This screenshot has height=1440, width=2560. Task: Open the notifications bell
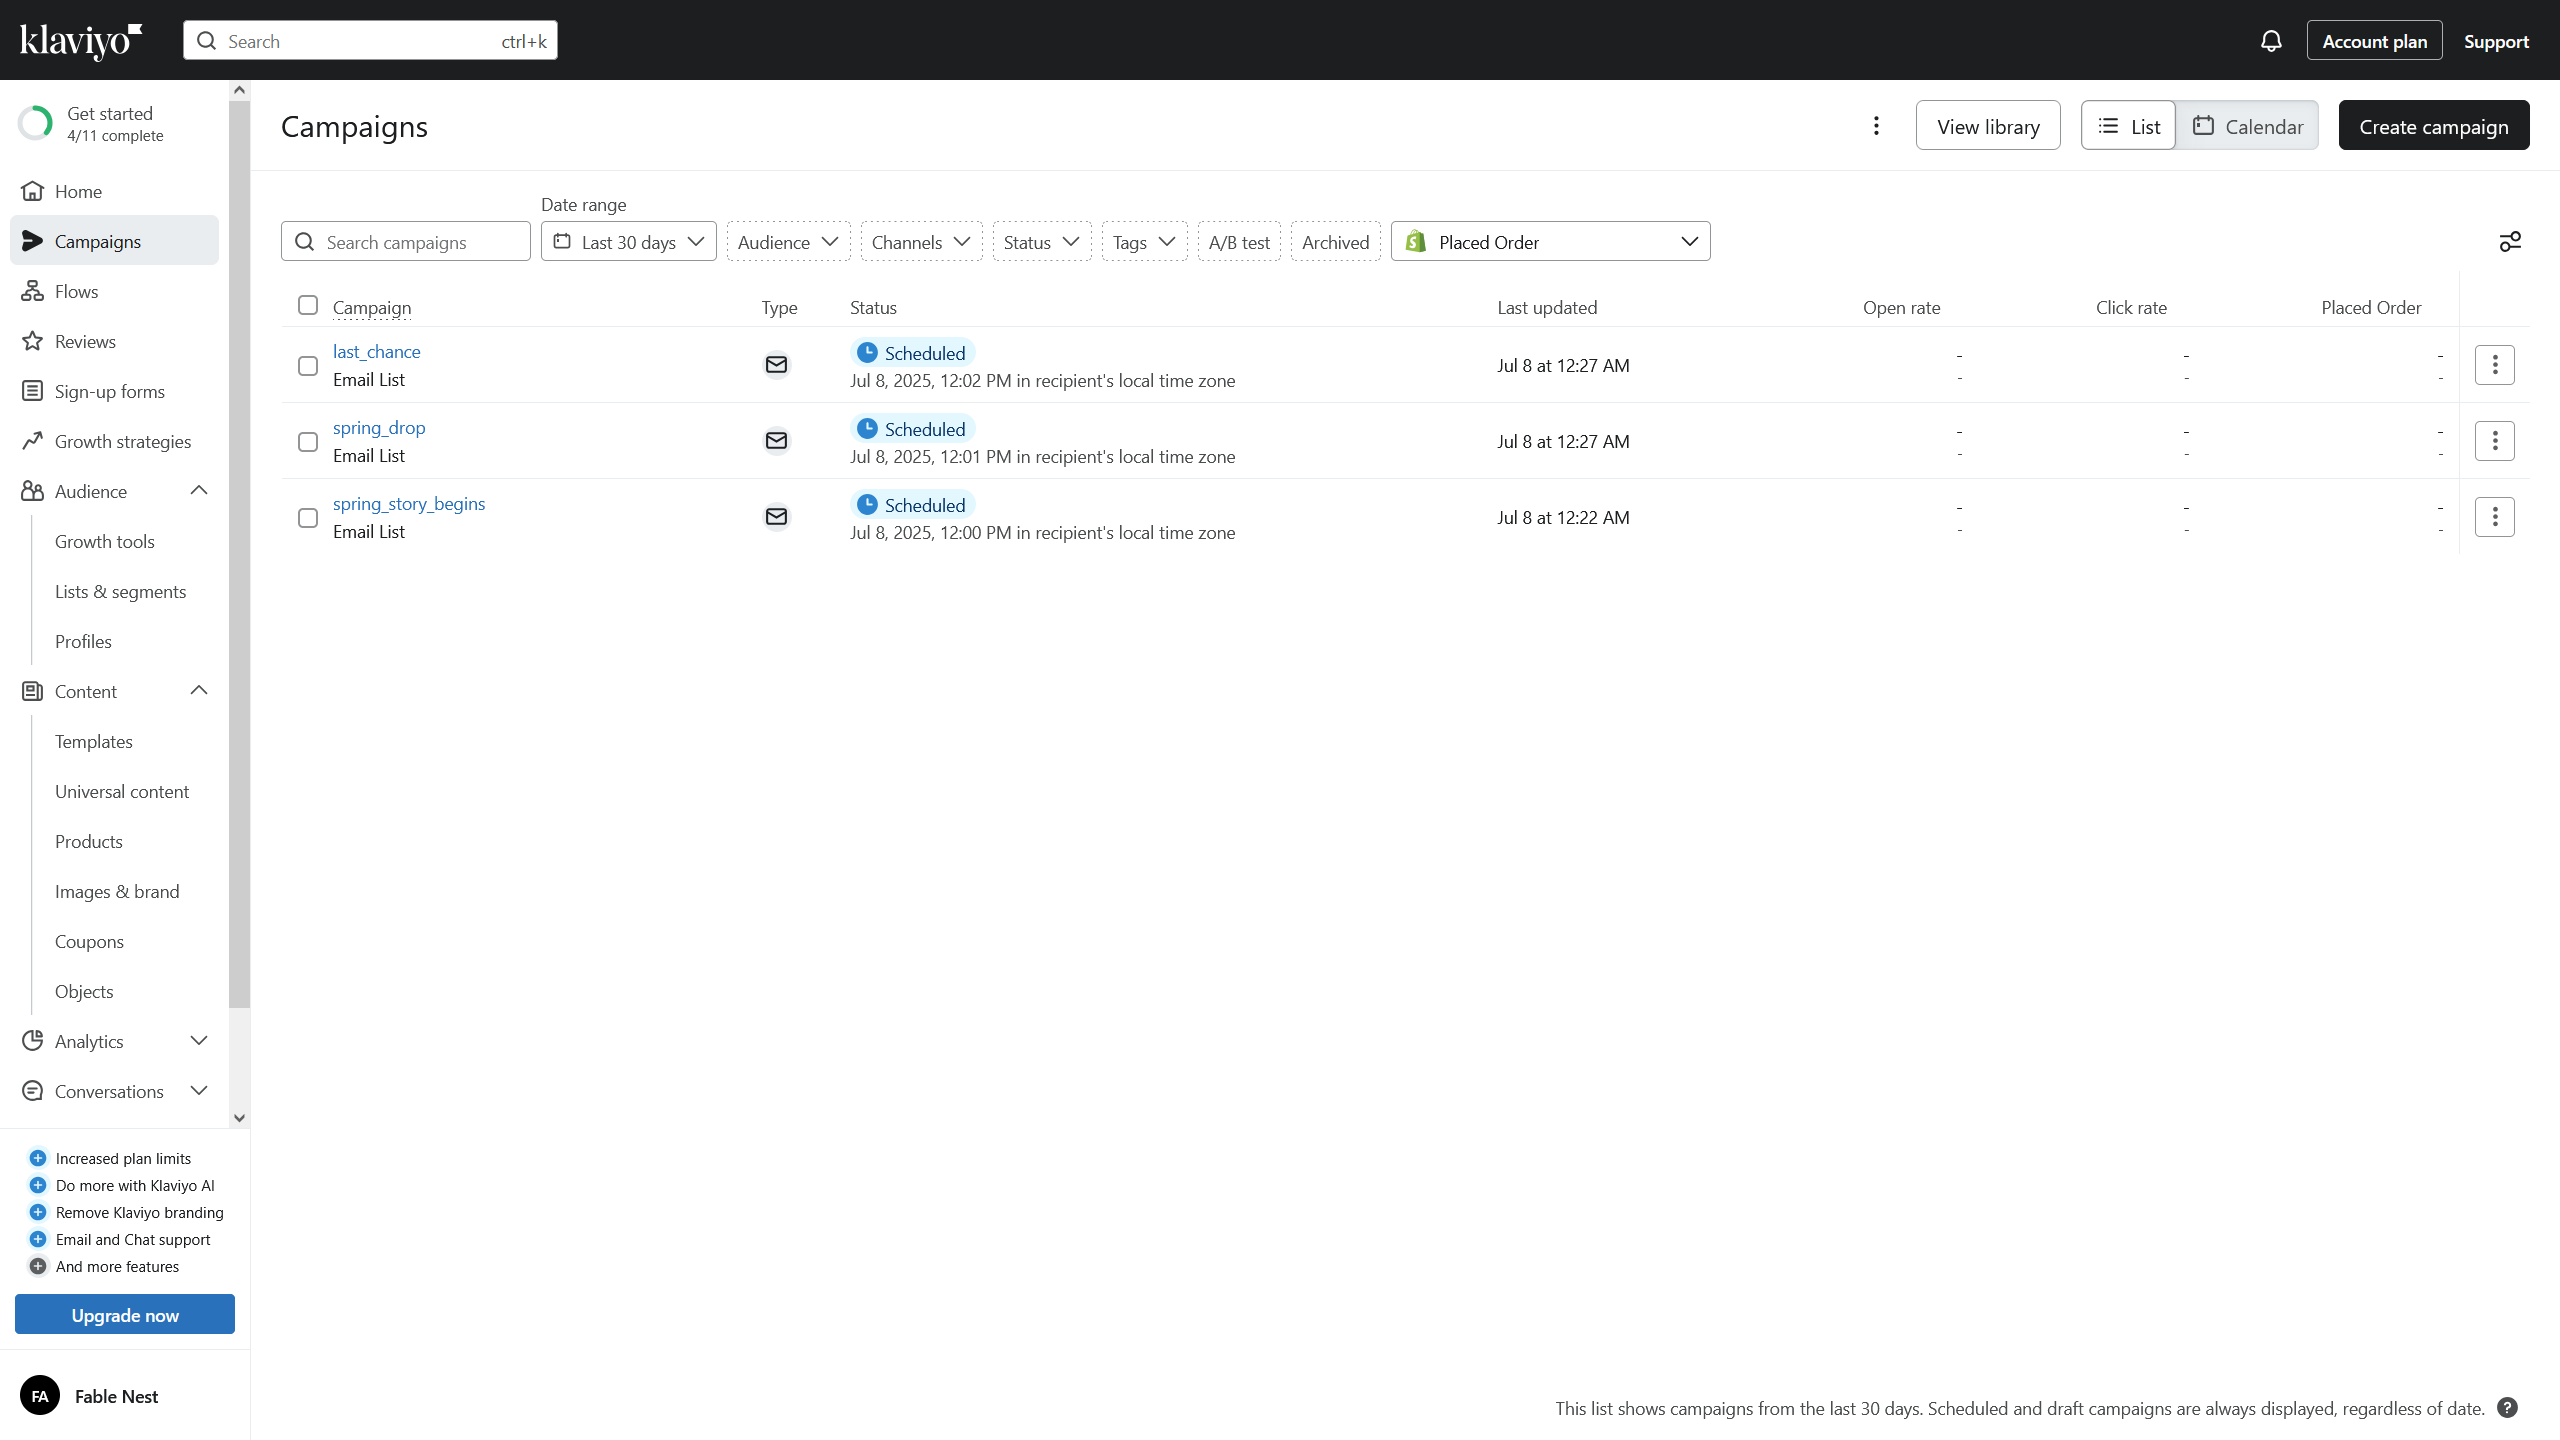(2271, 41)
